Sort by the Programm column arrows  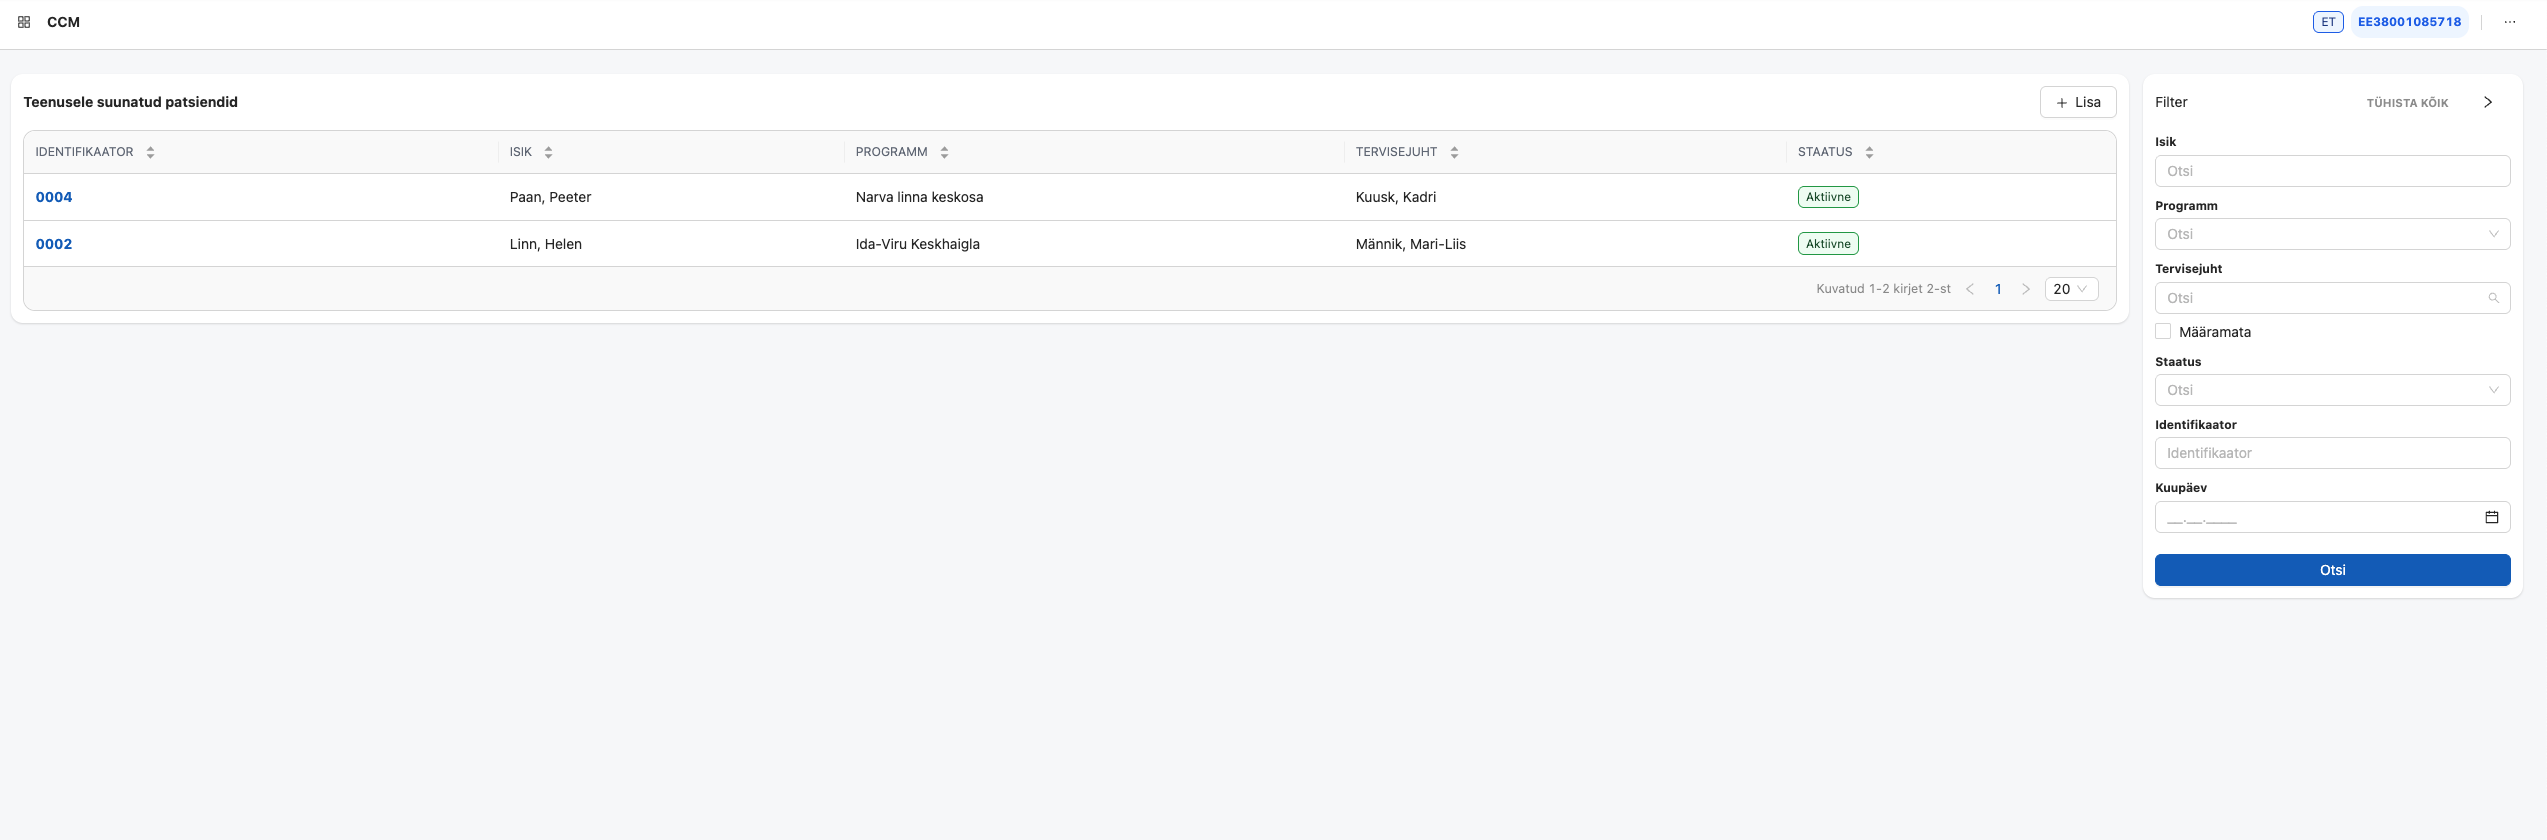coord(944,152)
